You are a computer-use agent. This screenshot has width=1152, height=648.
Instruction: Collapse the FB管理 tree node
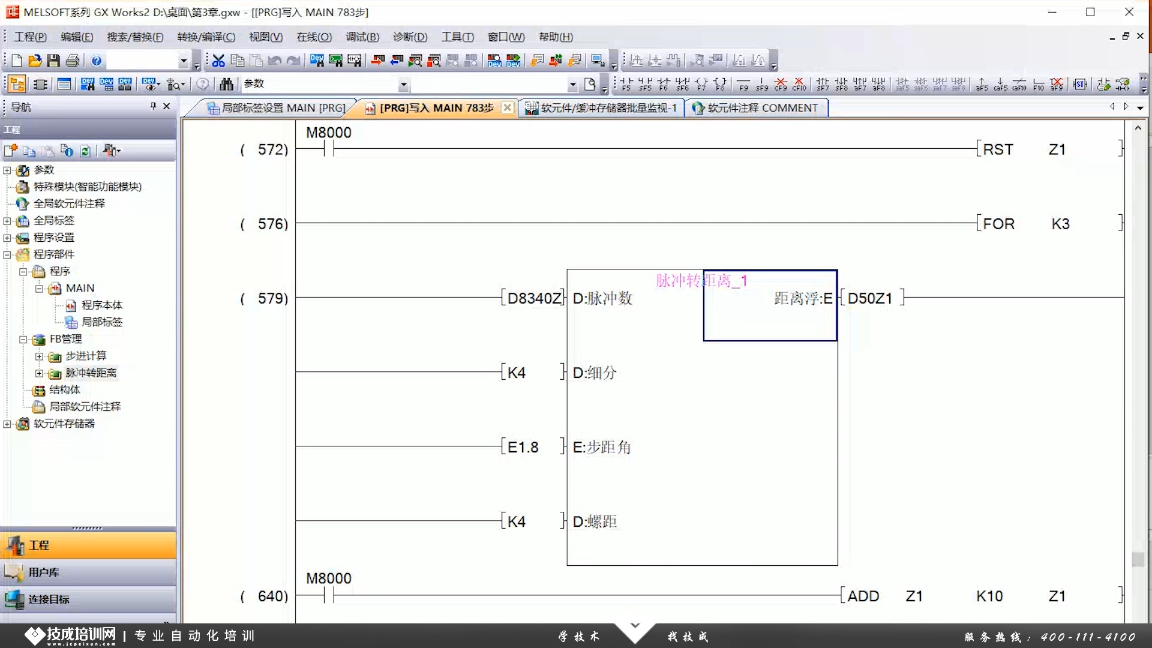(x=23, y=339)
